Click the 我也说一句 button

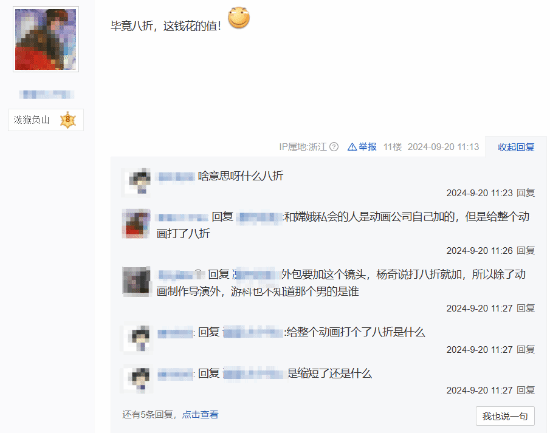click(x=505, y=416)
